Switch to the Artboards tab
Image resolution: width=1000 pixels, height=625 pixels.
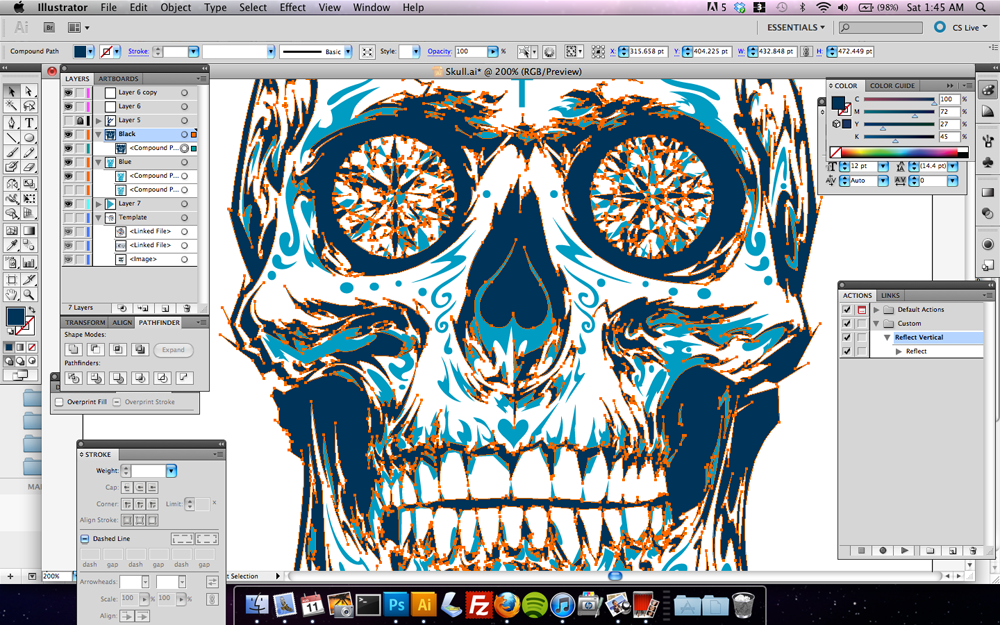(118, 78)
